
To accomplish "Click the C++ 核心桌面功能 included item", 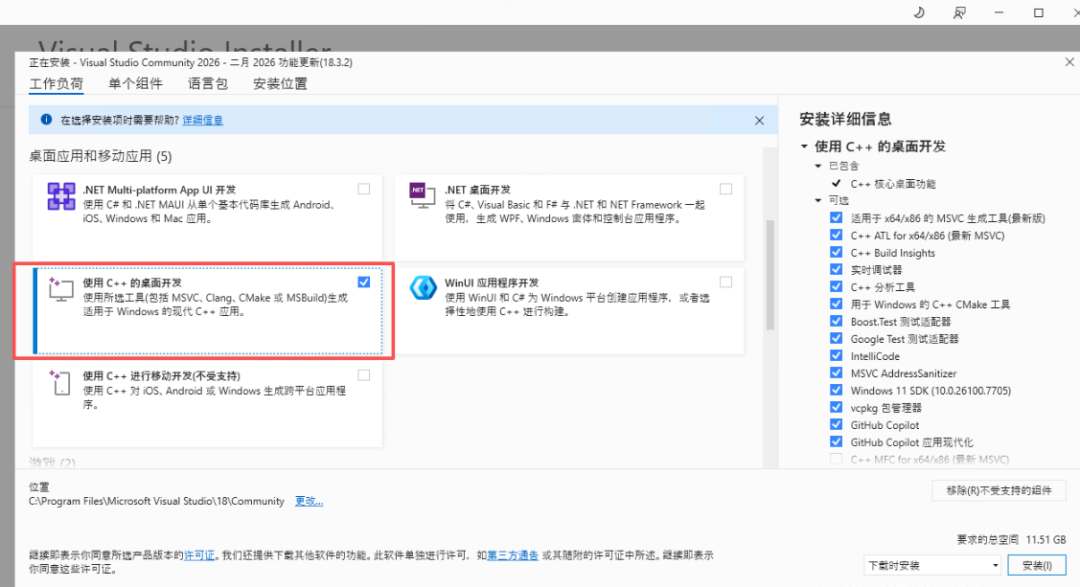I will [893, 184].
